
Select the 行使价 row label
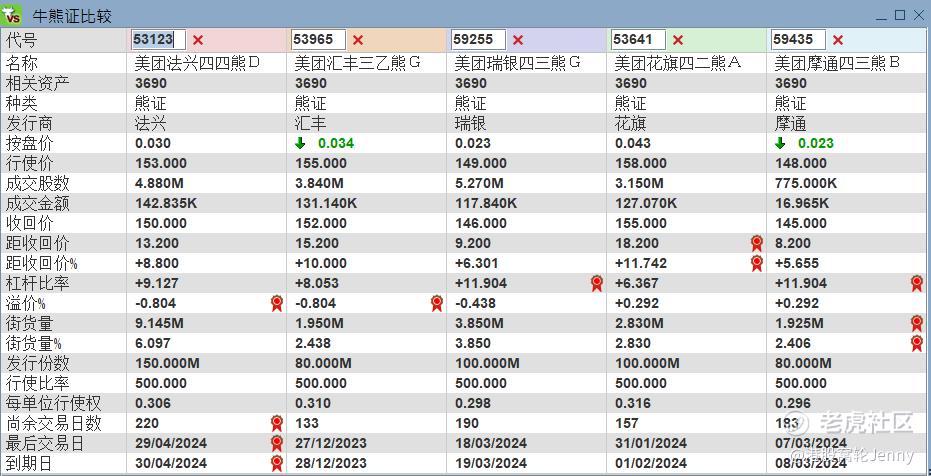click(x=29, y=163)
